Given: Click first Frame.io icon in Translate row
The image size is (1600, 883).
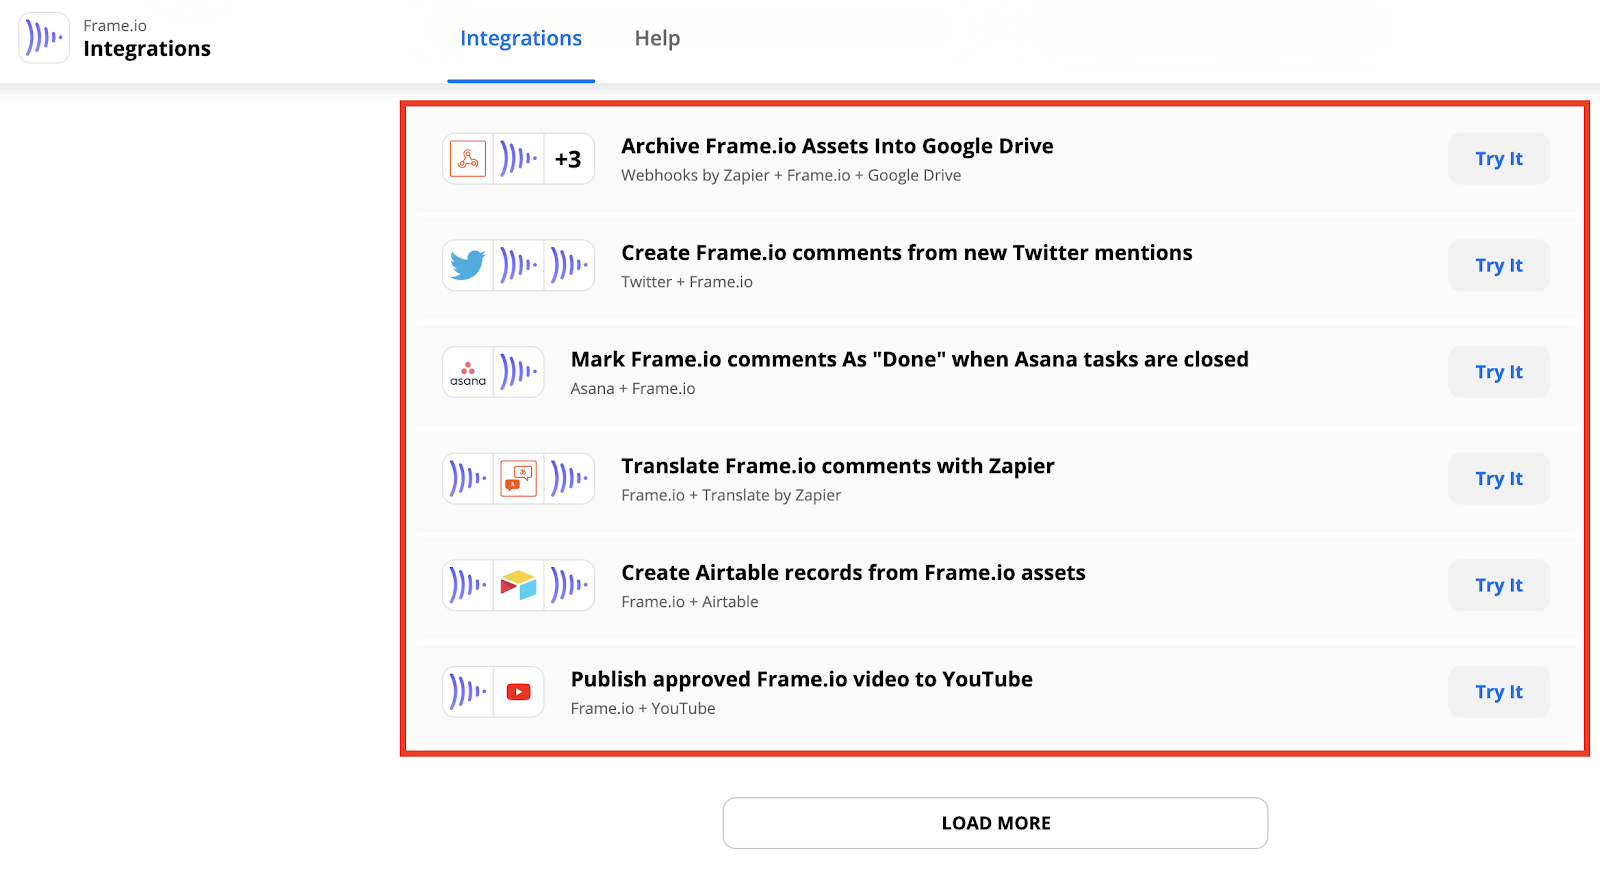Looking at the screenshot, I should point(468,479).
